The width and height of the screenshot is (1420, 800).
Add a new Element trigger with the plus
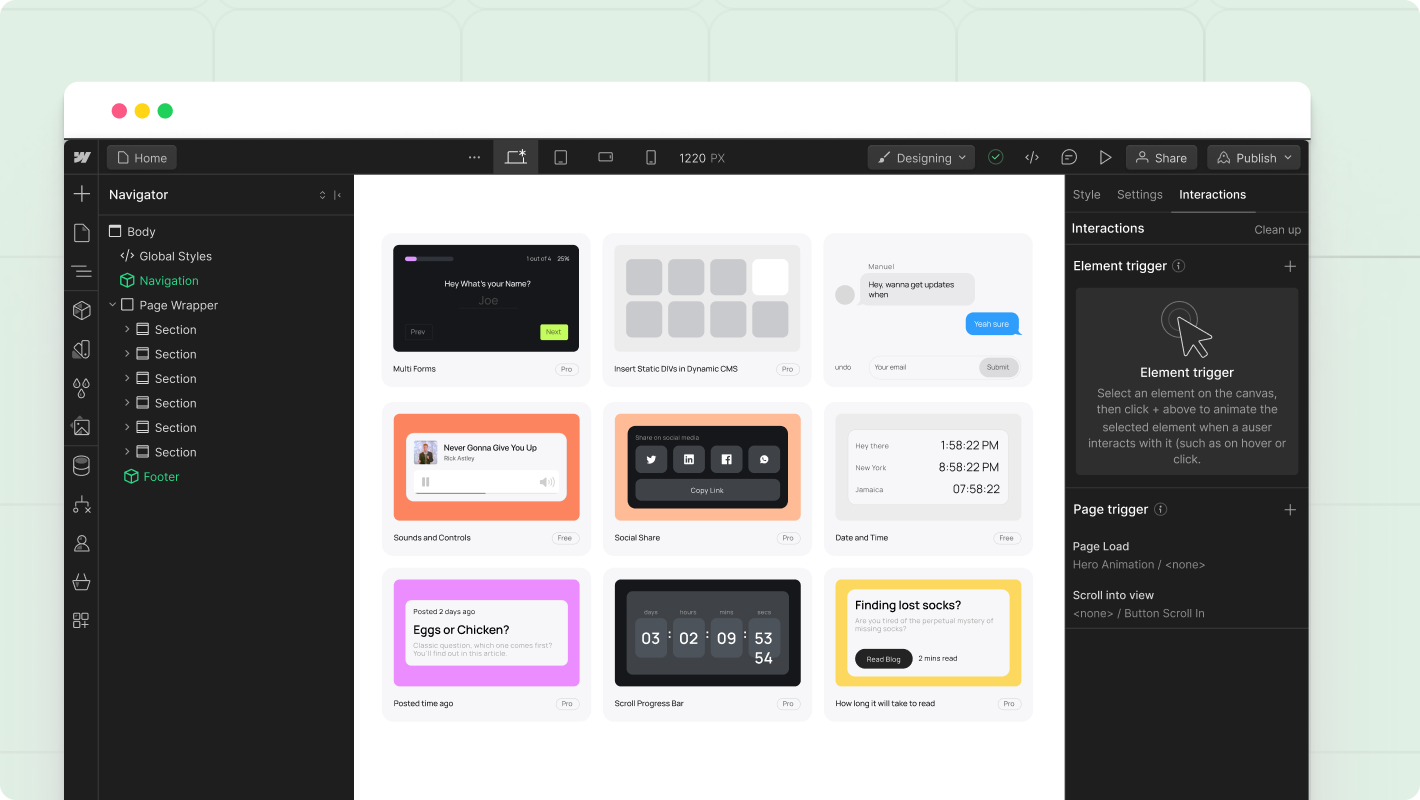coord(1290,266)
